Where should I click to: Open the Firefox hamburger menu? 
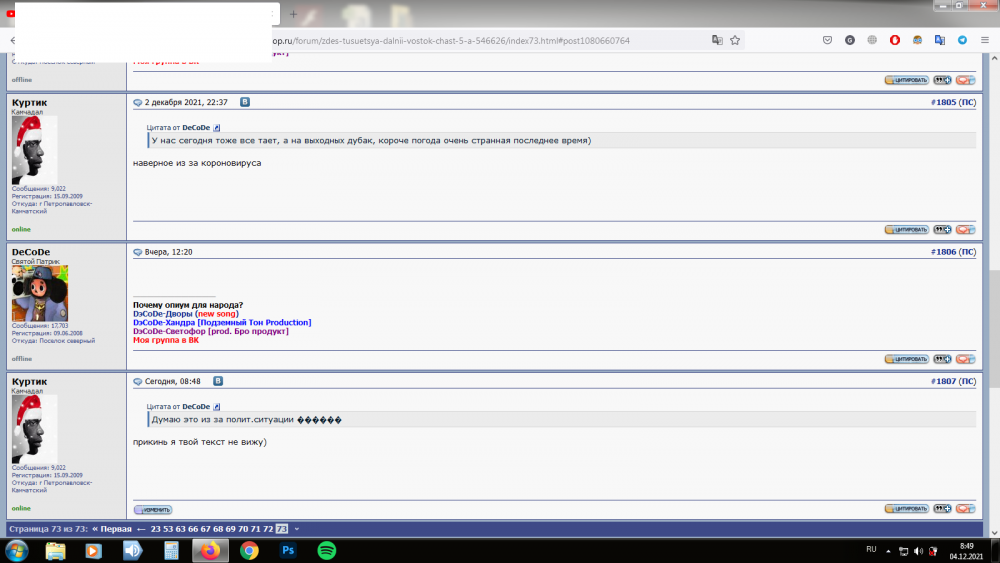tap(985, 40)
